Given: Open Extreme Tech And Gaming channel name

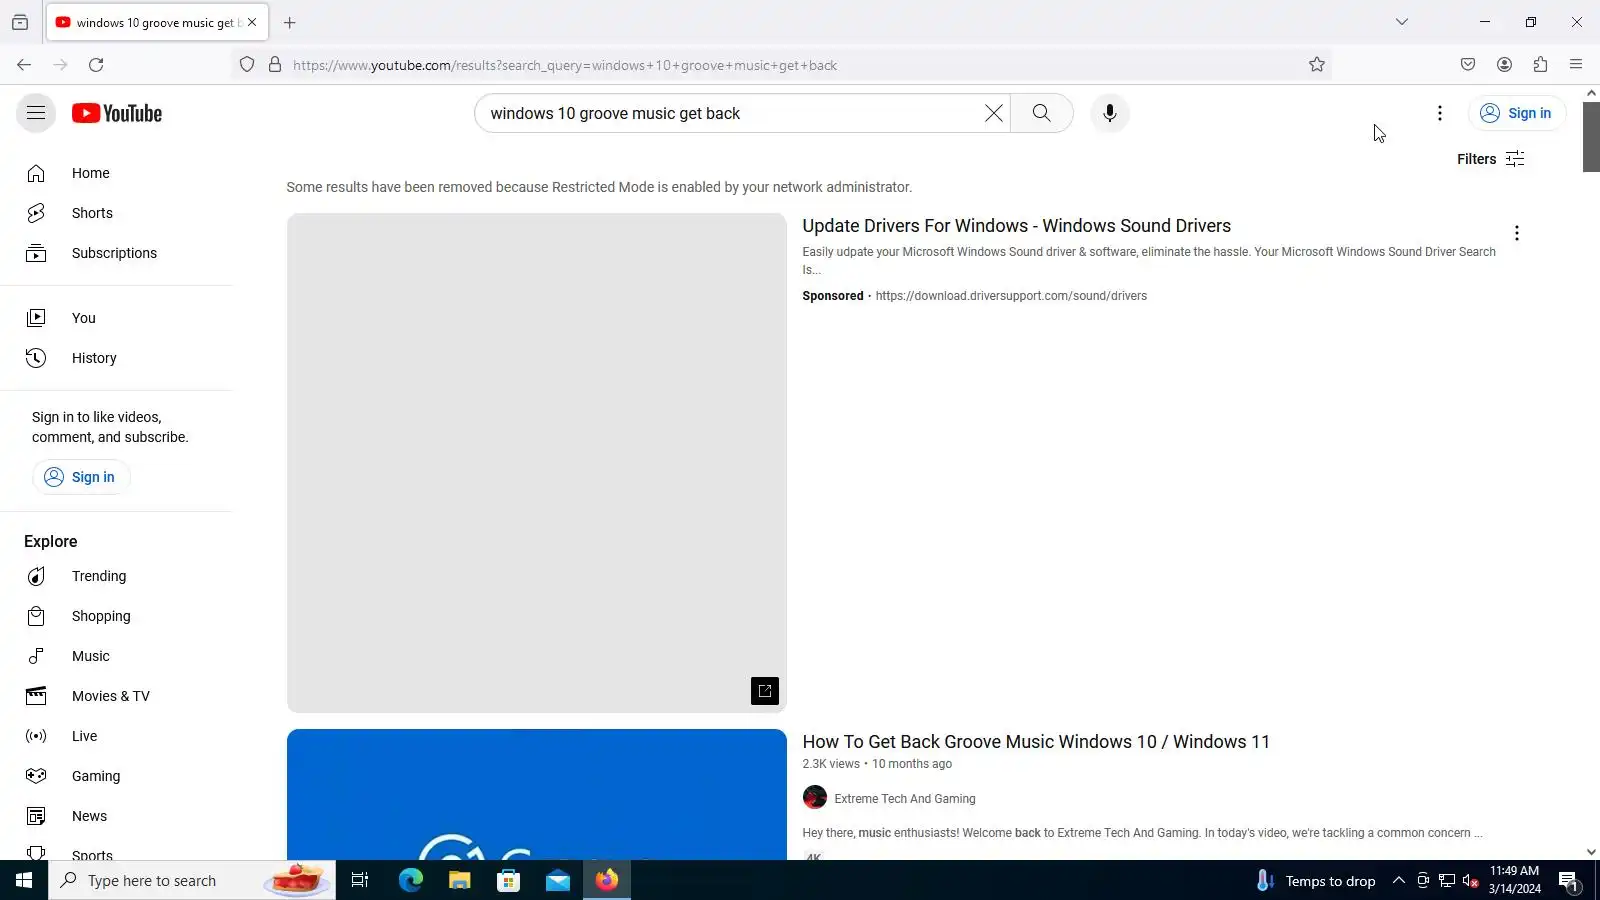Looking at the screenshot, I should click(905, 799).
